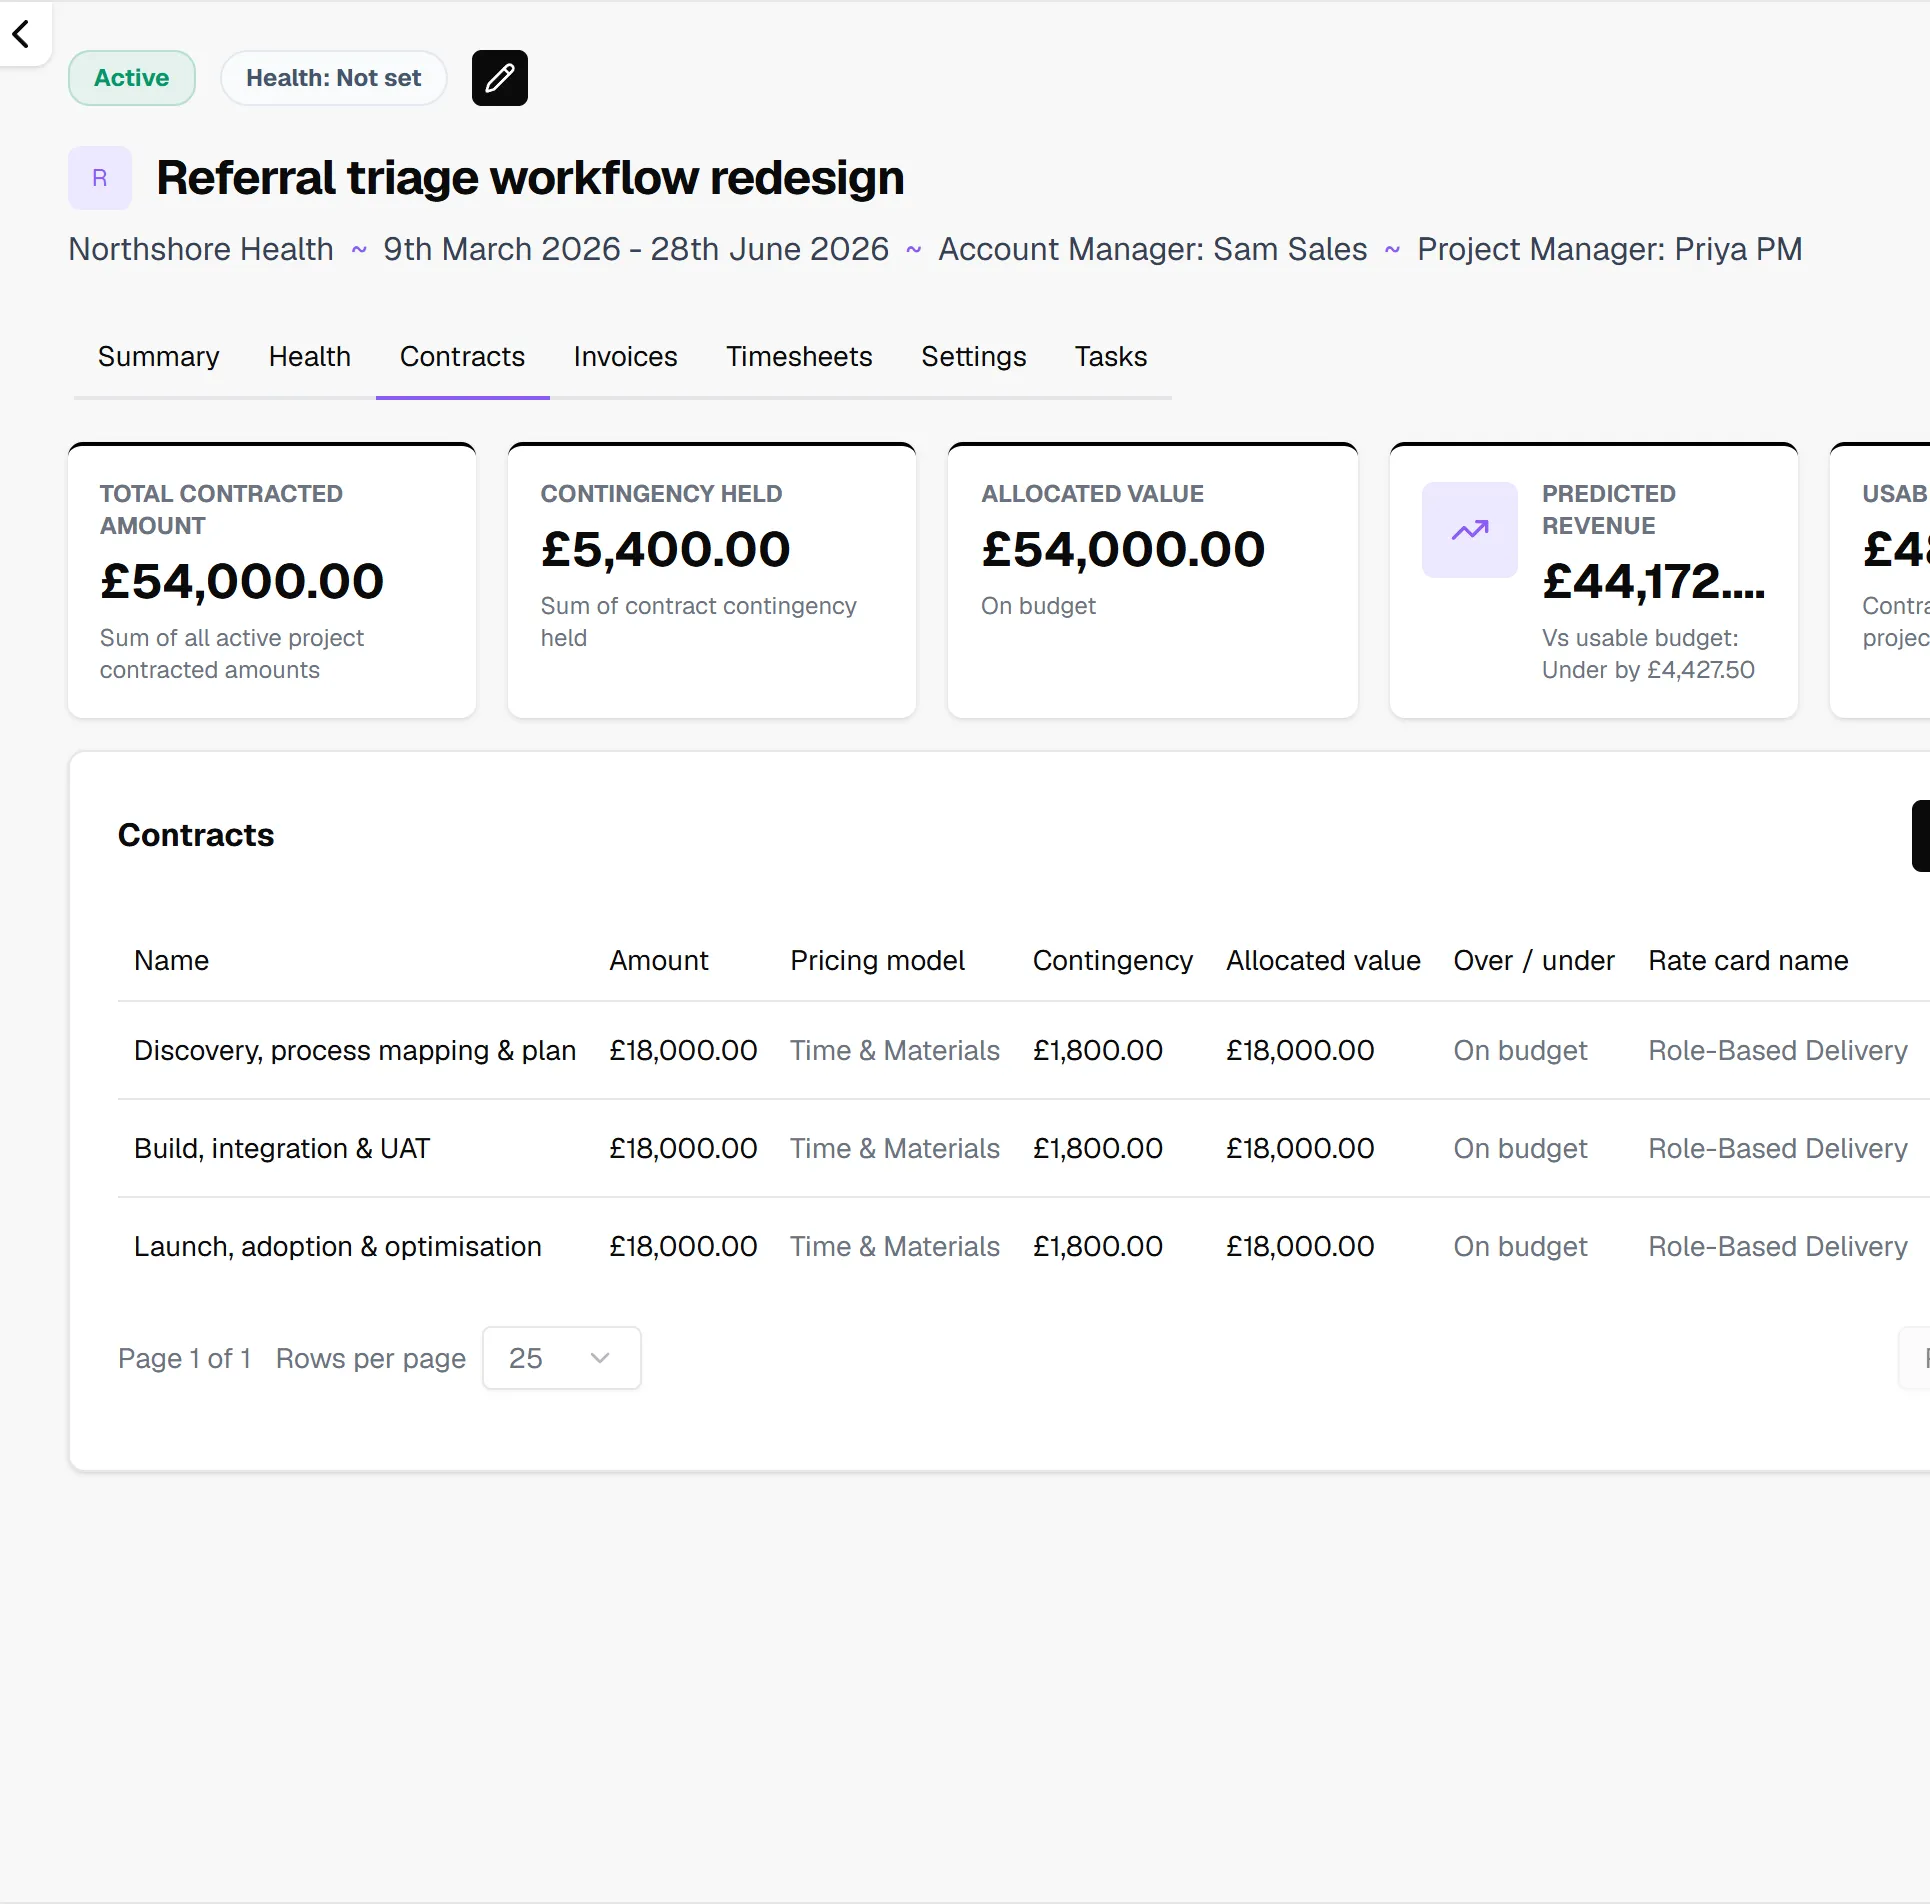Image resolution: width=1930 pixels, height=1904 pixels.
Task: Open the Launch, adoption & optimisation contract
Action: pos(338,1247)
